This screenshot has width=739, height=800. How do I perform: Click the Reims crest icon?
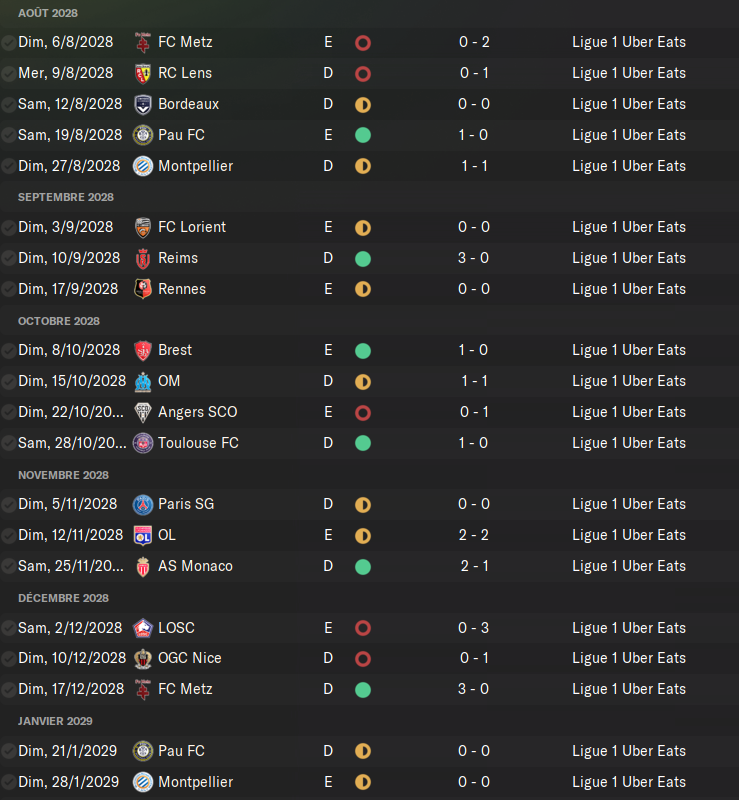tap(143, 259)
